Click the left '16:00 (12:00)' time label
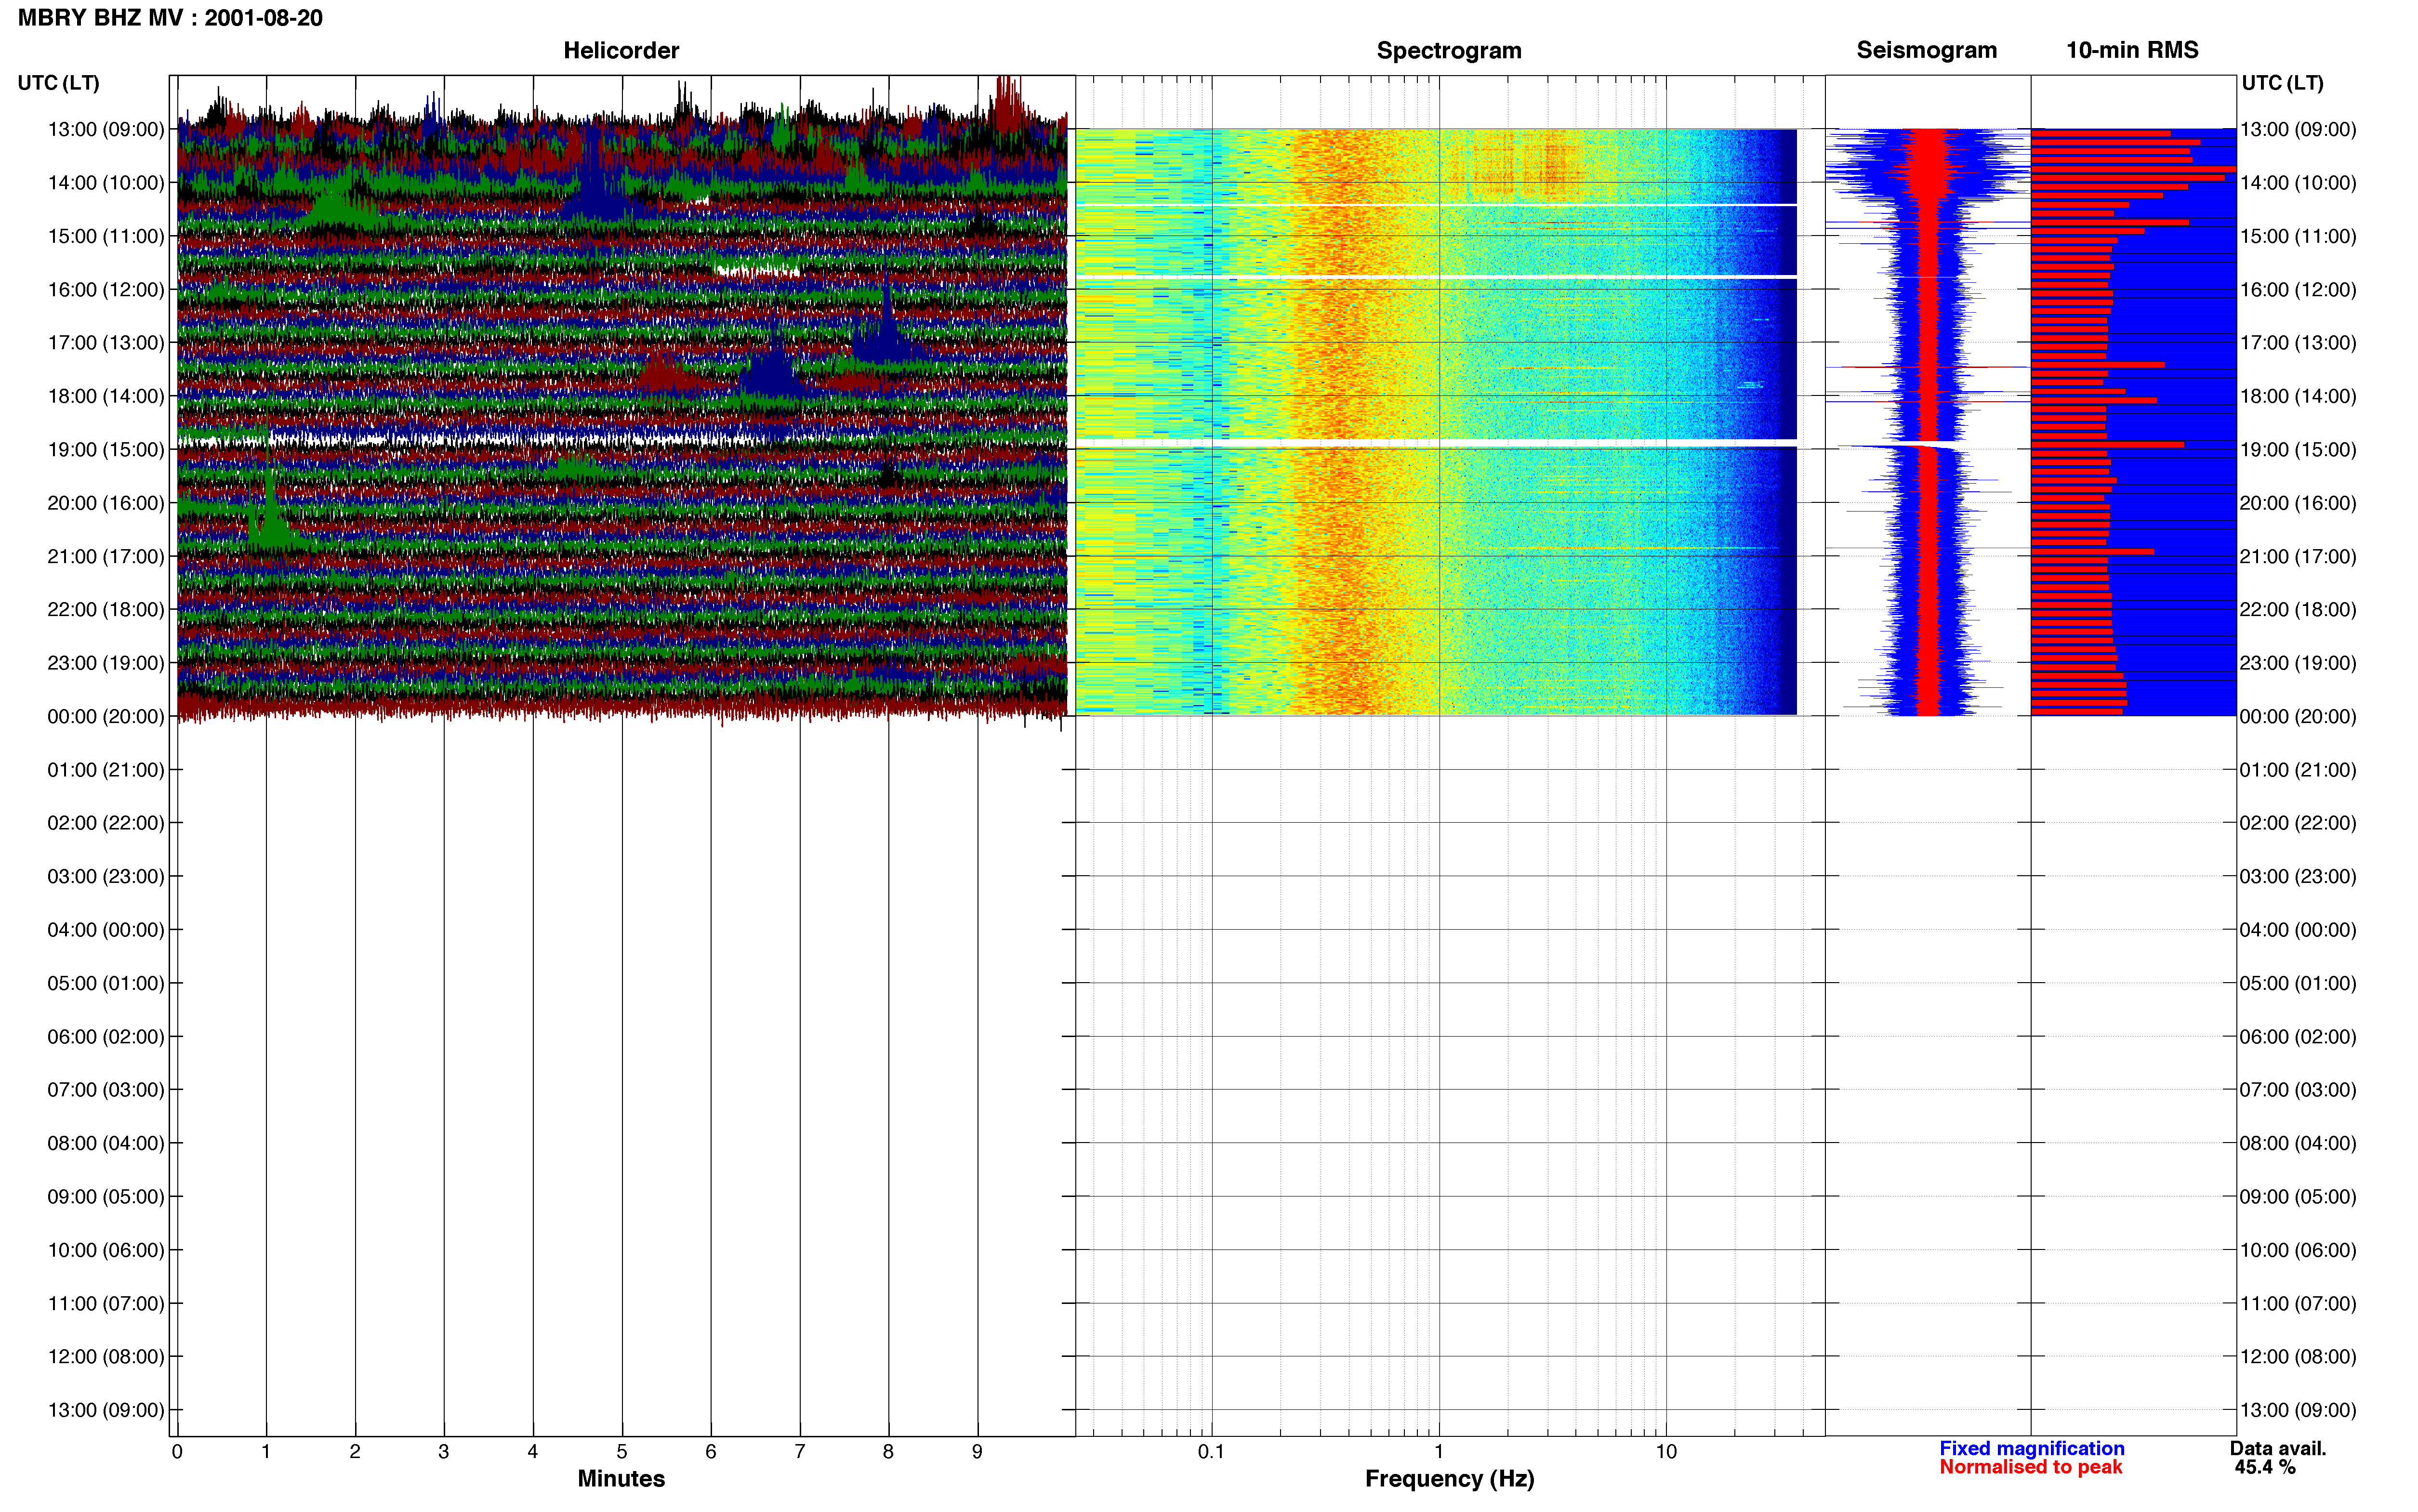The height and width of the screenshot is (1512, 2418). [106, 290]
